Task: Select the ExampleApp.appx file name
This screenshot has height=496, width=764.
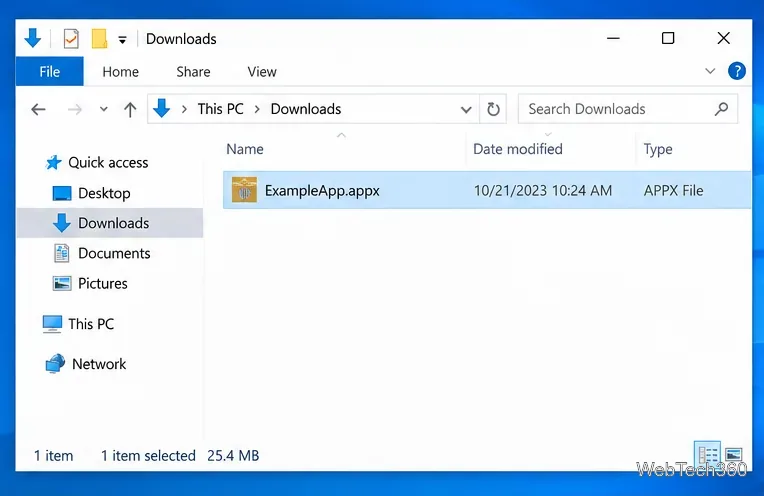Action: [322, 190]
